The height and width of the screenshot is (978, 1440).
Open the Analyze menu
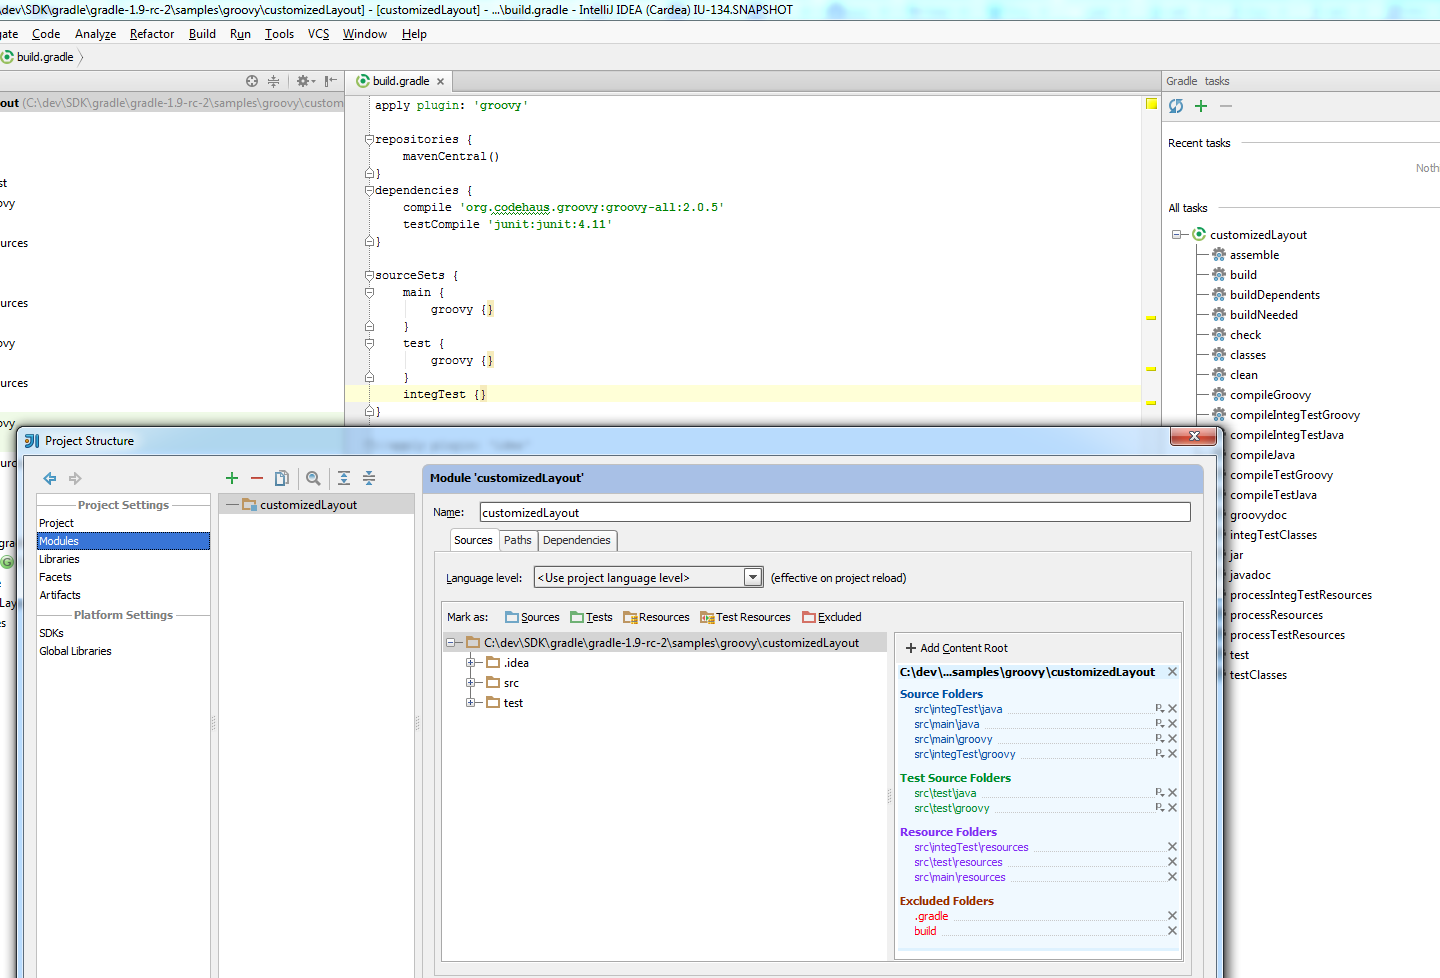tap(95, 34)
